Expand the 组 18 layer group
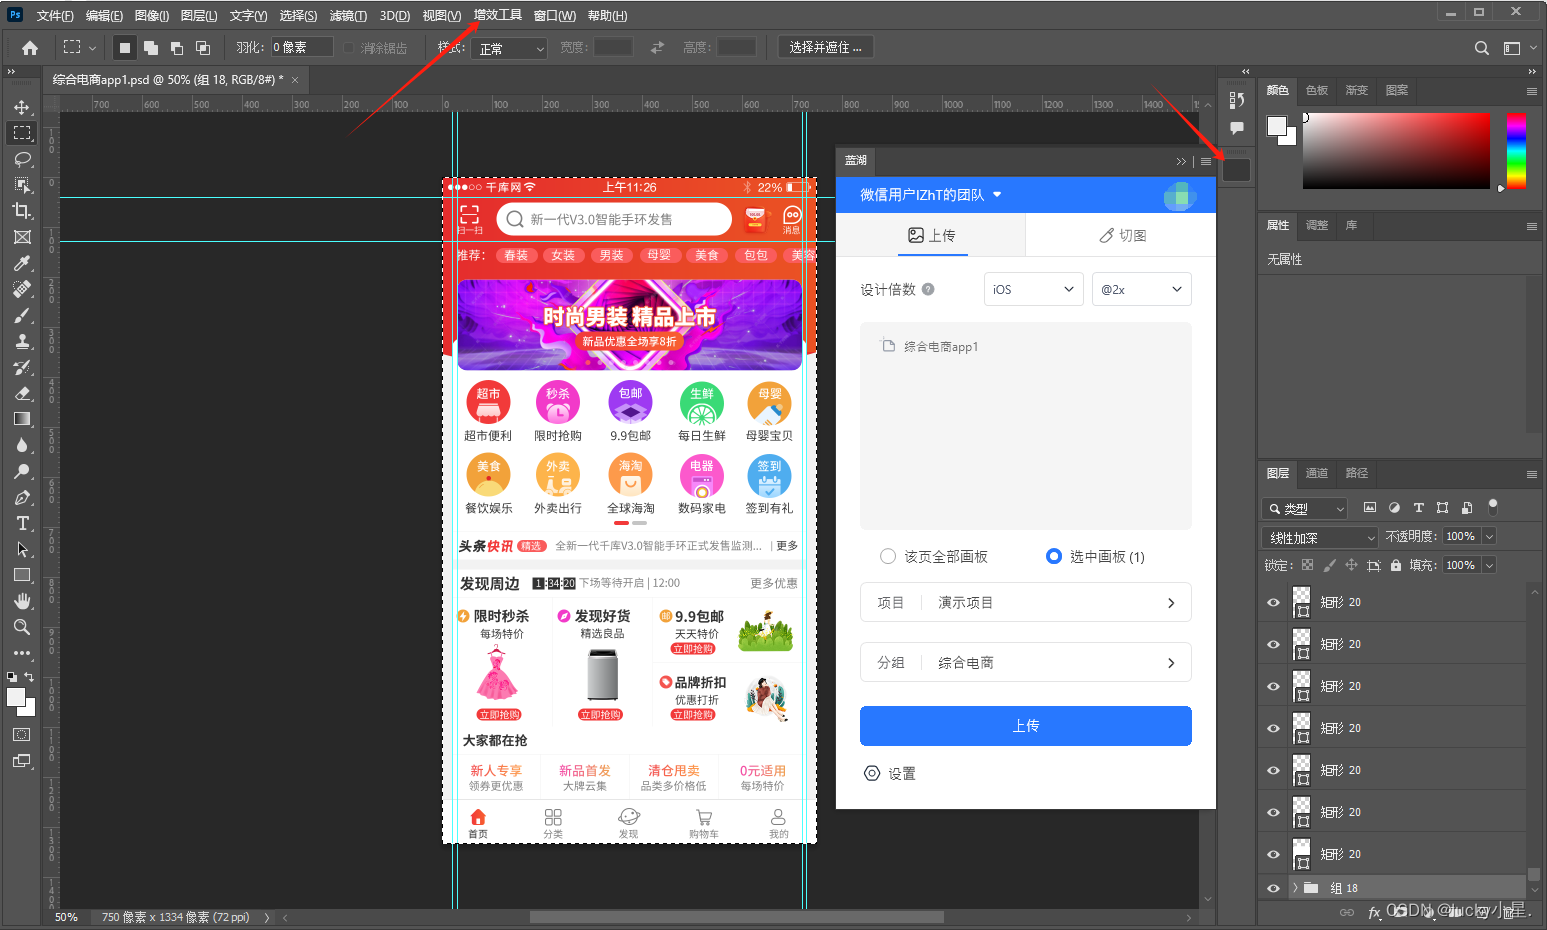This screenshot has height=930, width=1547. click(1295, 888)
